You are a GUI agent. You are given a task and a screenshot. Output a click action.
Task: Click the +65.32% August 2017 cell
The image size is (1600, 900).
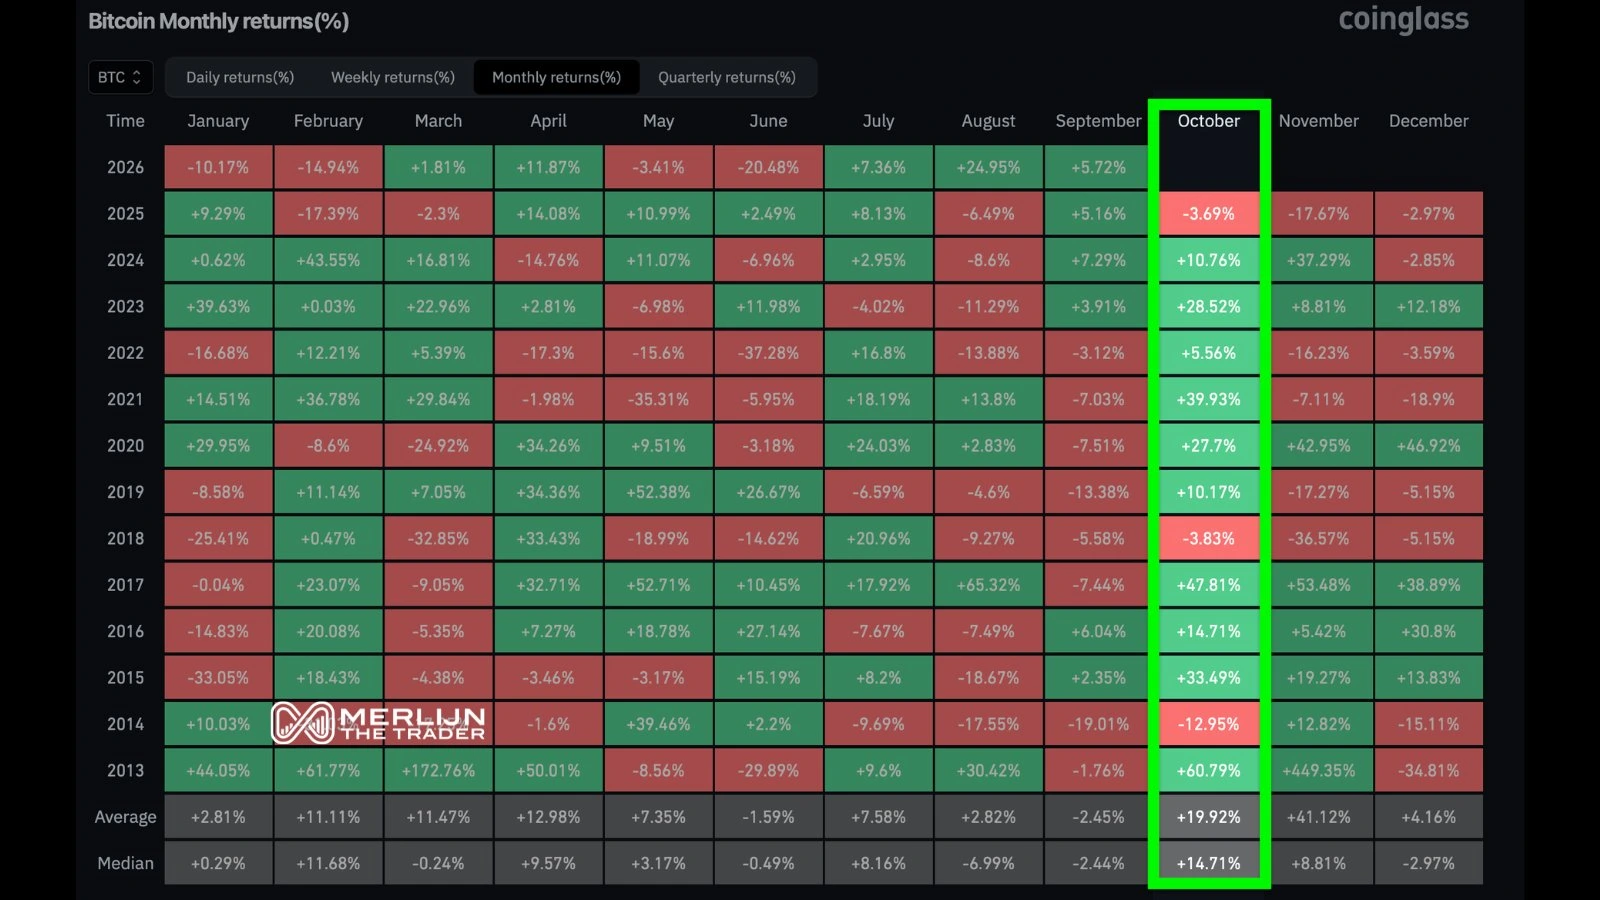[988, 585]
